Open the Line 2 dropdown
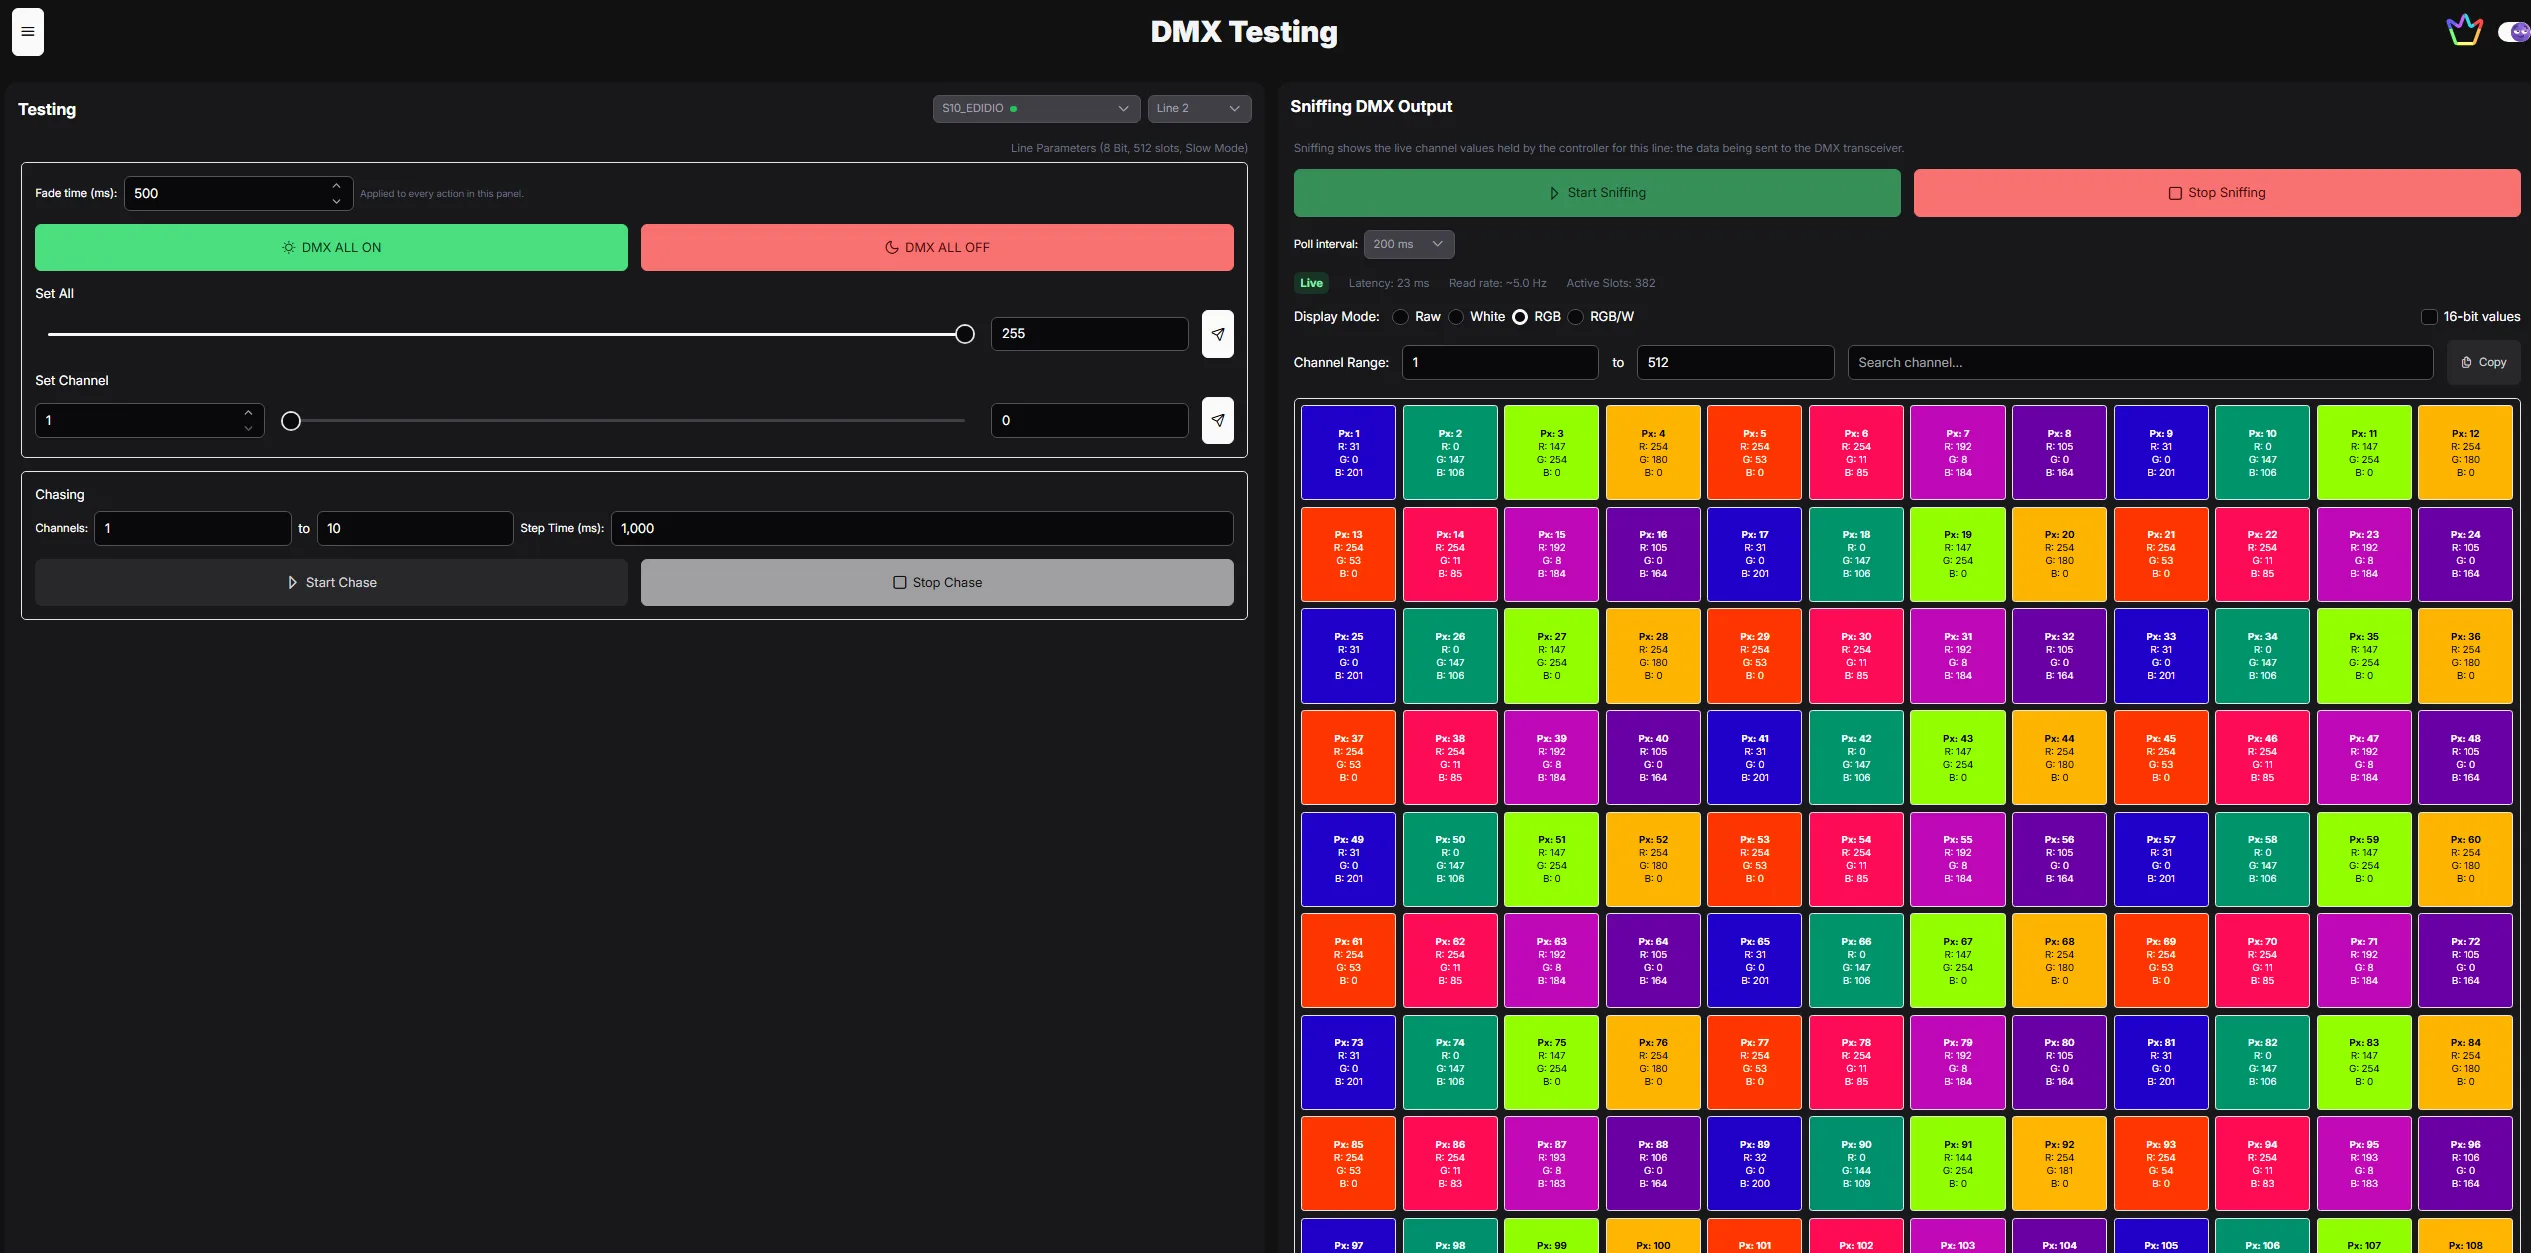Image resolution: width=2531 pixels, height=1253 pixels. [x=1199, y=108]
